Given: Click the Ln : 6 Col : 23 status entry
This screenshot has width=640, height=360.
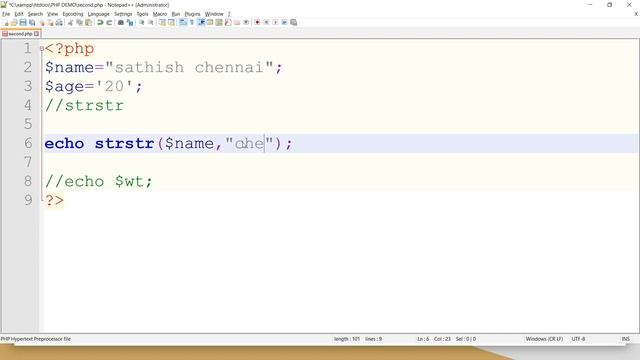Looking at the screenshot, I should click(x=433, y=339).
